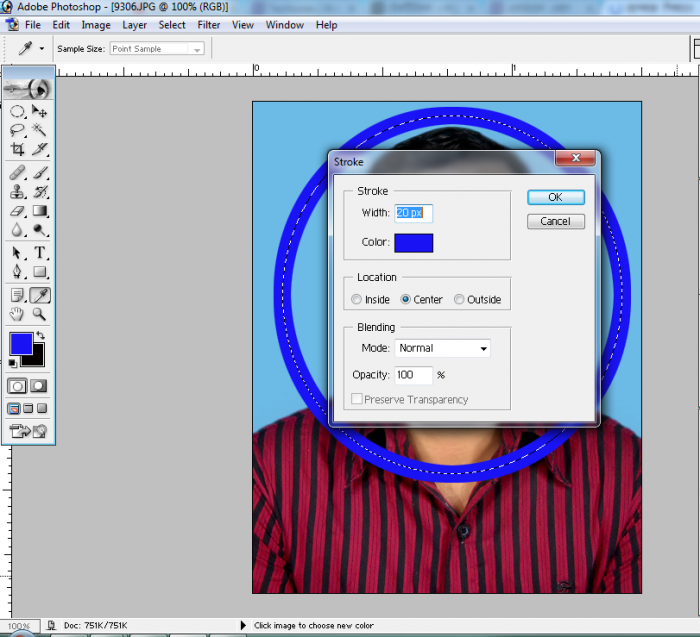The image size is (700, 637).
Task: Select the Elliptical Marquee tool
Action: [18, 112]
